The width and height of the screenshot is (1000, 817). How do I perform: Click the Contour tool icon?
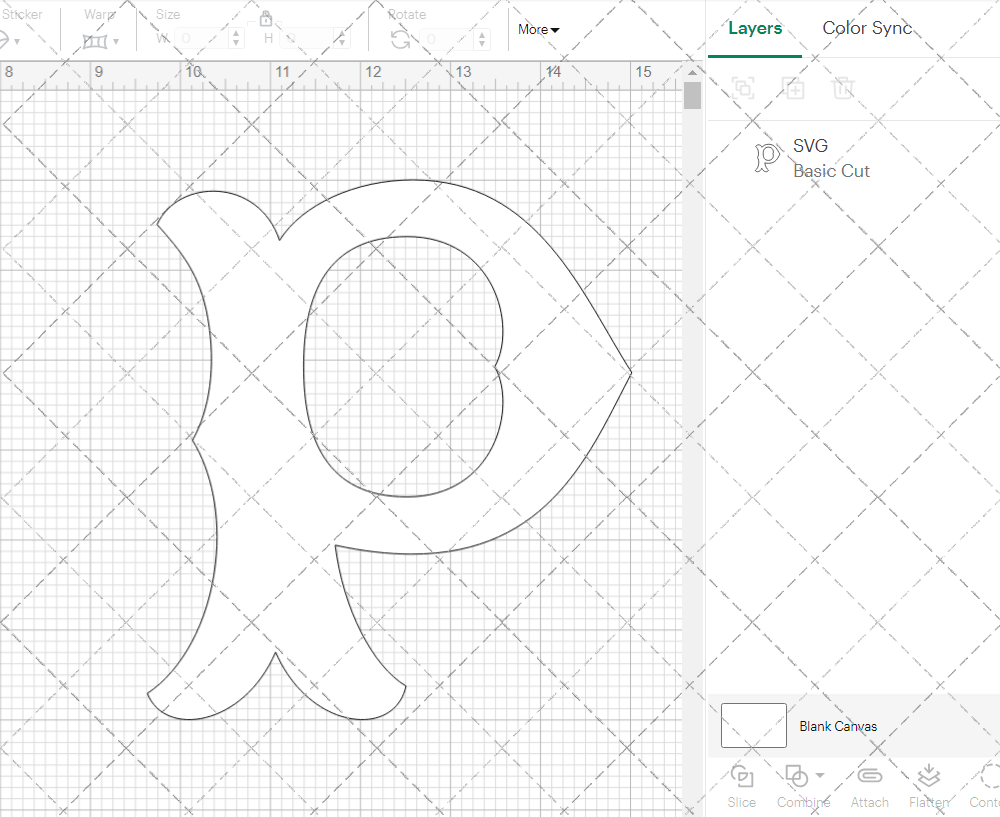click(990, 776)
